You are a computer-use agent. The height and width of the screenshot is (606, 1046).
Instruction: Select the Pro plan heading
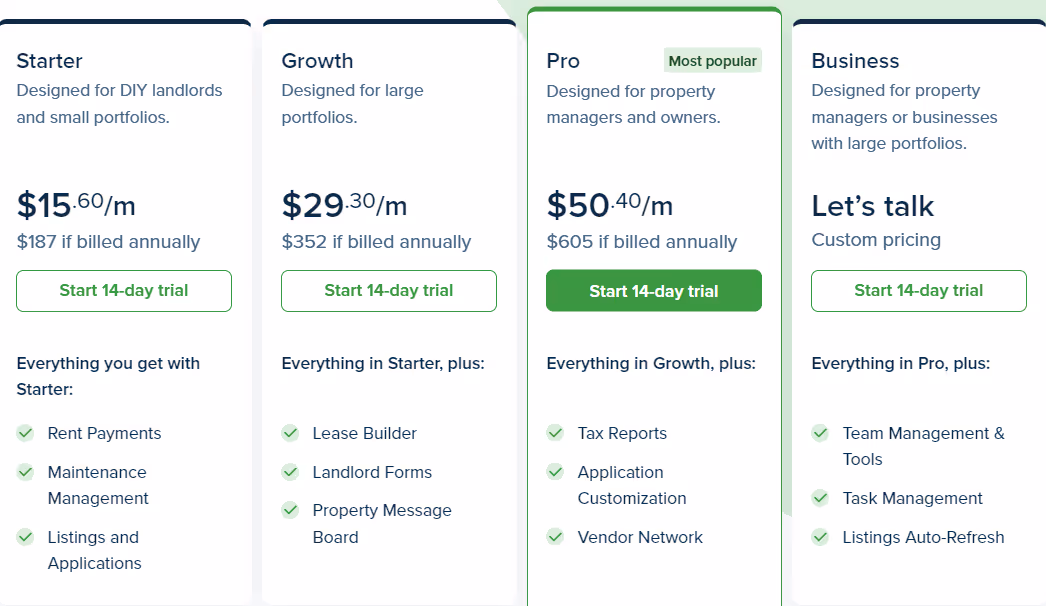(x=563, y=61)
